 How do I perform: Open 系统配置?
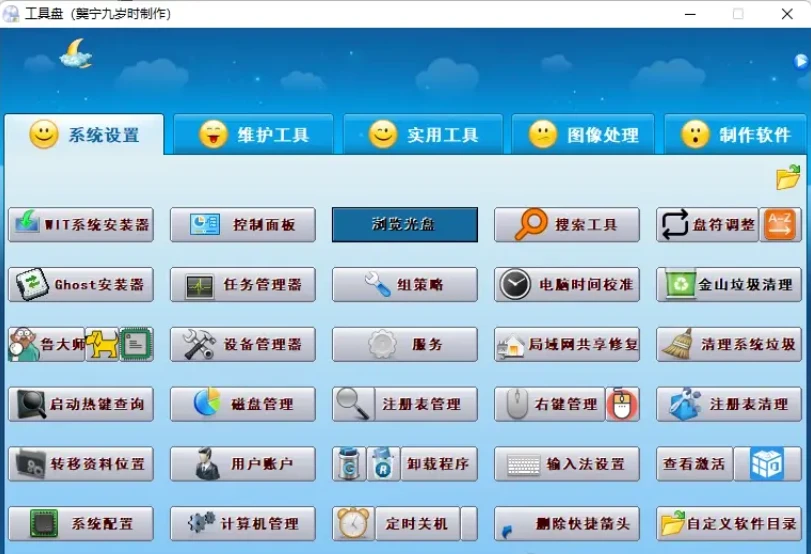tap(81, 523)
